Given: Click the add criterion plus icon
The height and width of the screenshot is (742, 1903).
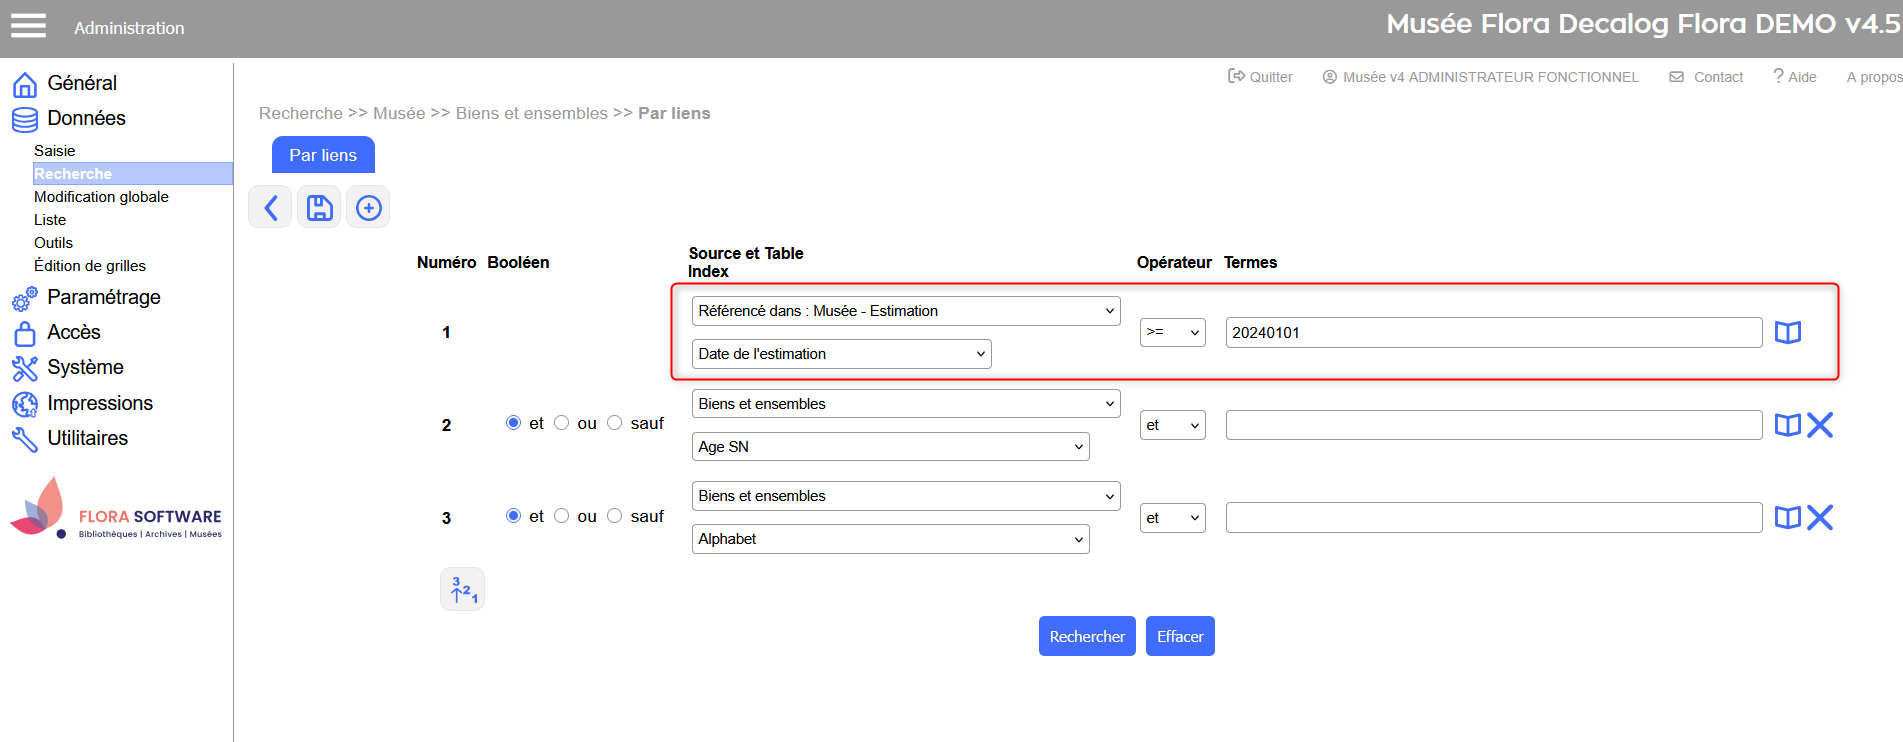Looking at the screenshot, I should [369, 207].
